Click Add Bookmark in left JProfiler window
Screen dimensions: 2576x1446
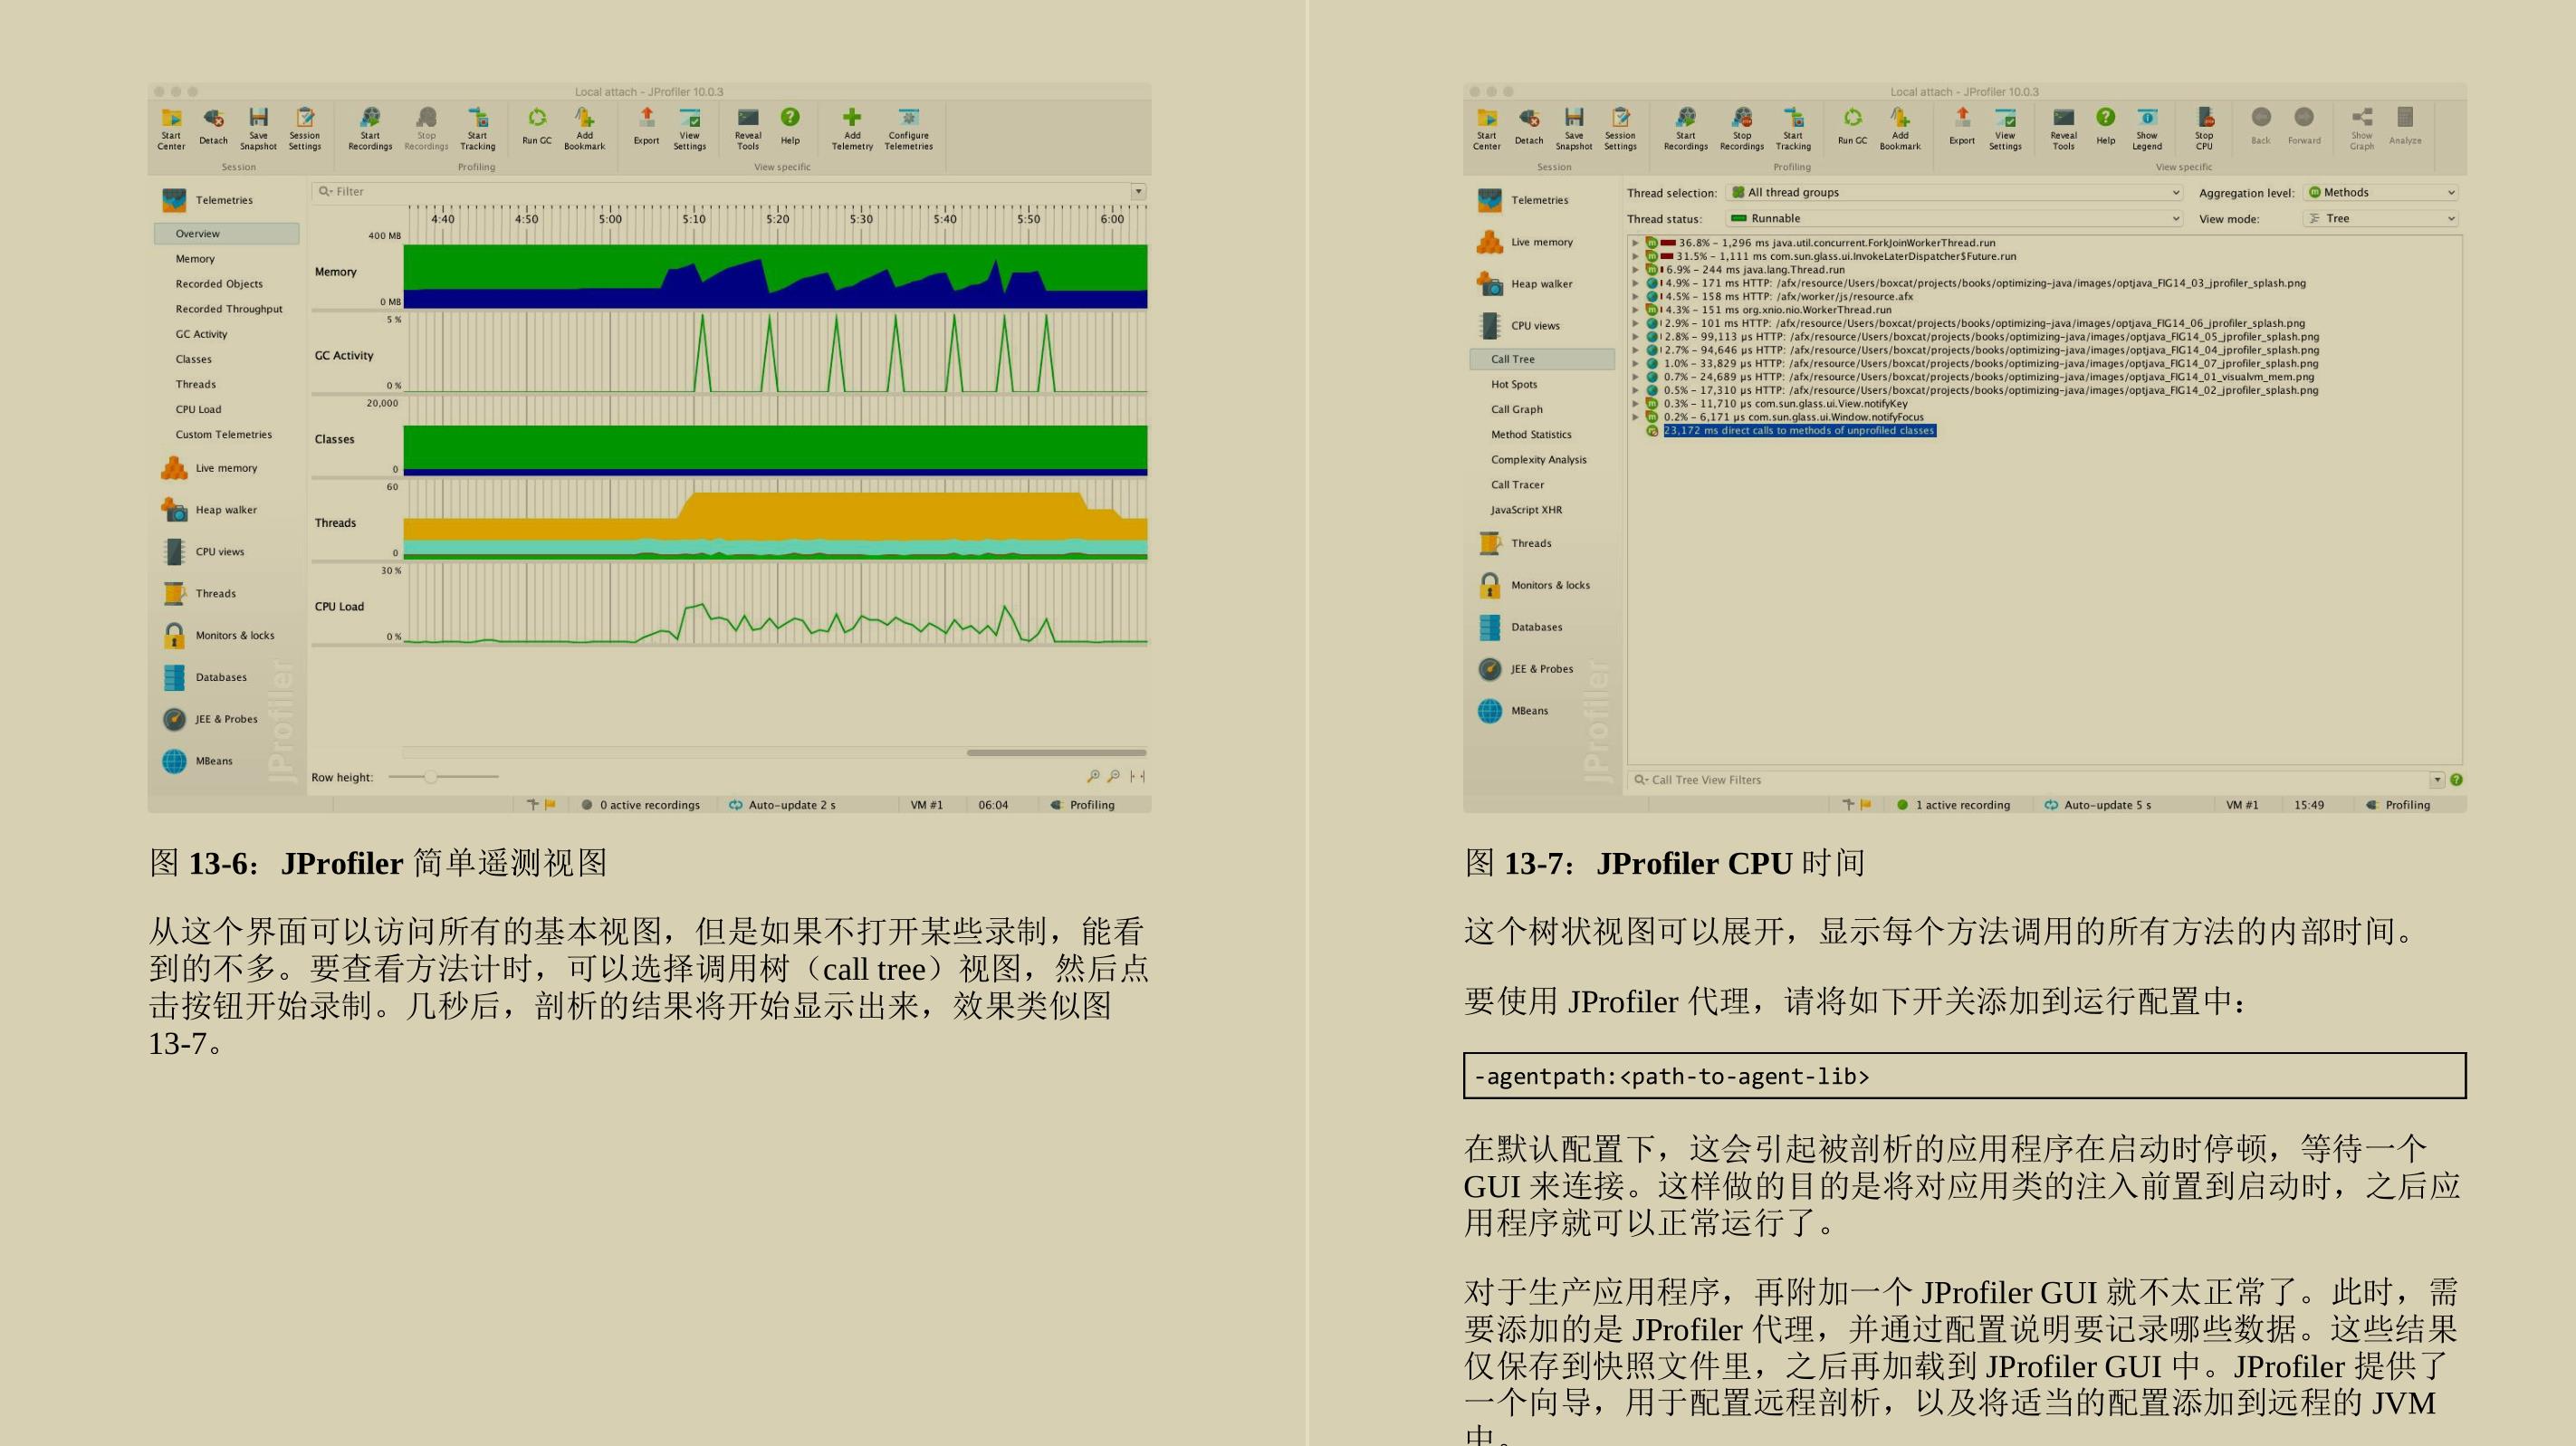tap(584, 129)
